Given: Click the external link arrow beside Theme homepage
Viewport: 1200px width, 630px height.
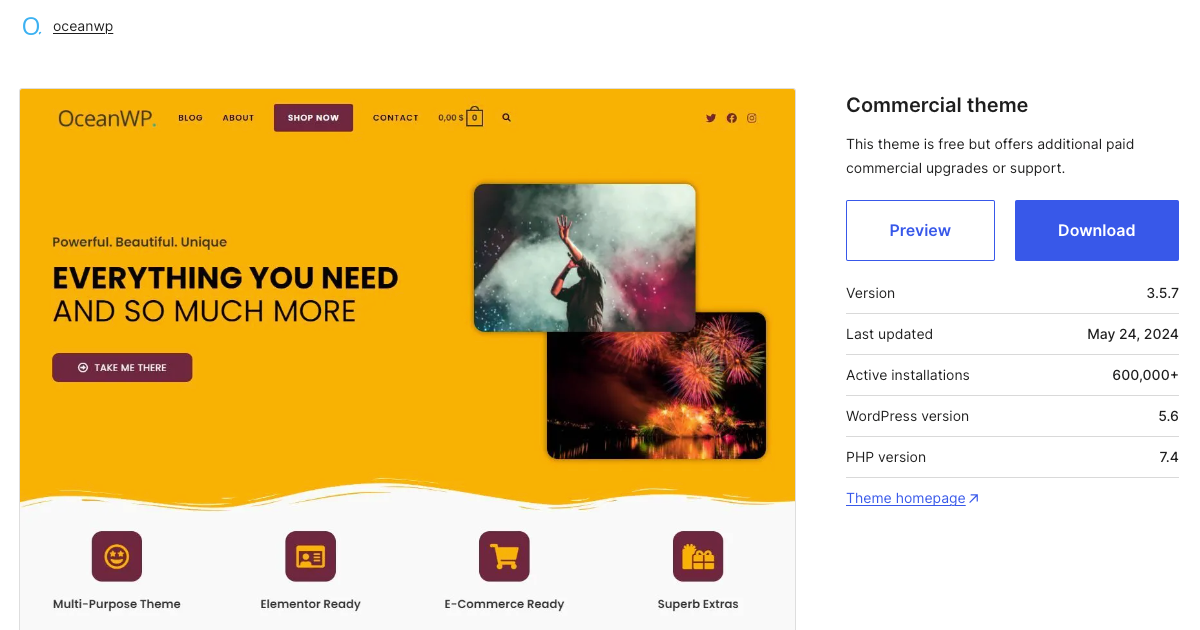Looking at the screenshot, I should 973,497.
